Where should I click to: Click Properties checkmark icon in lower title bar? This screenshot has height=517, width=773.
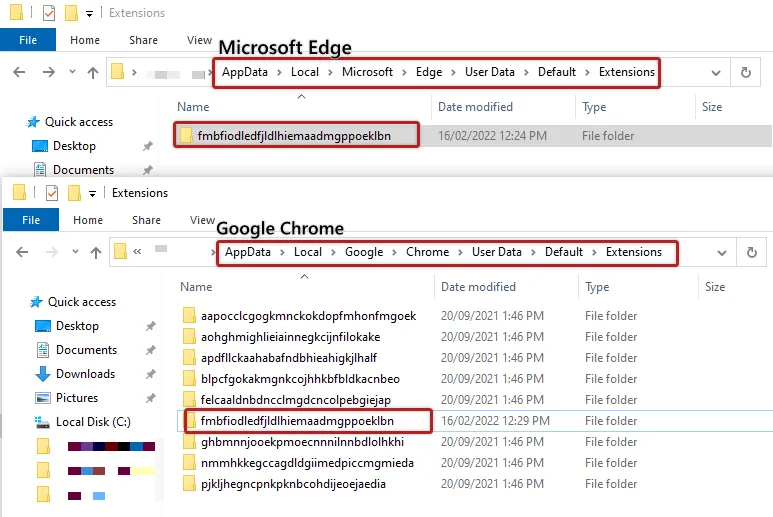click(51, 193)
